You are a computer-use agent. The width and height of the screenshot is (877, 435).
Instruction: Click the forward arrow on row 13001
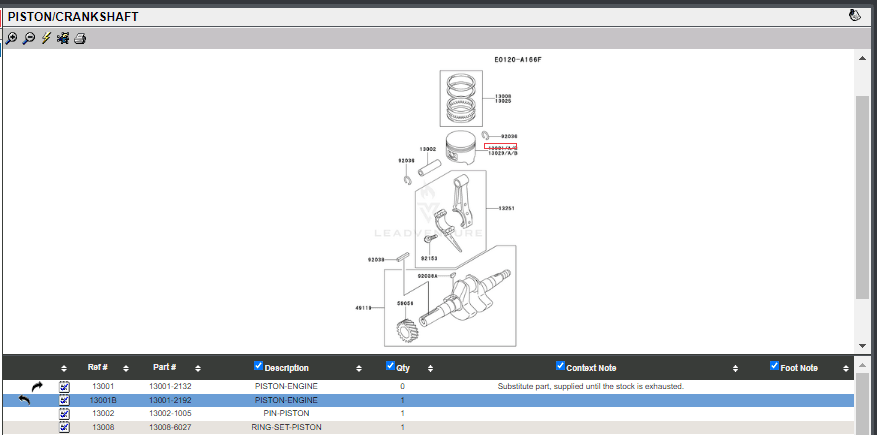coord(38,386)
